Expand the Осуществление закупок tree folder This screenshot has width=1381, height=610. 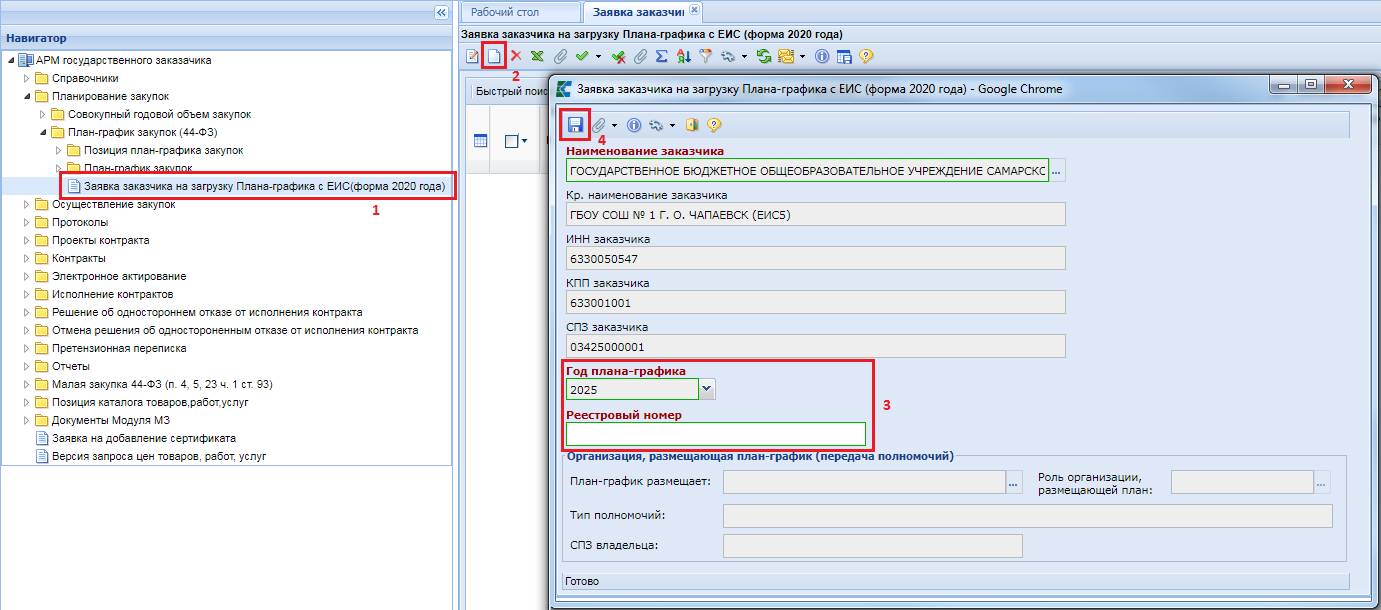click(28, 204)
